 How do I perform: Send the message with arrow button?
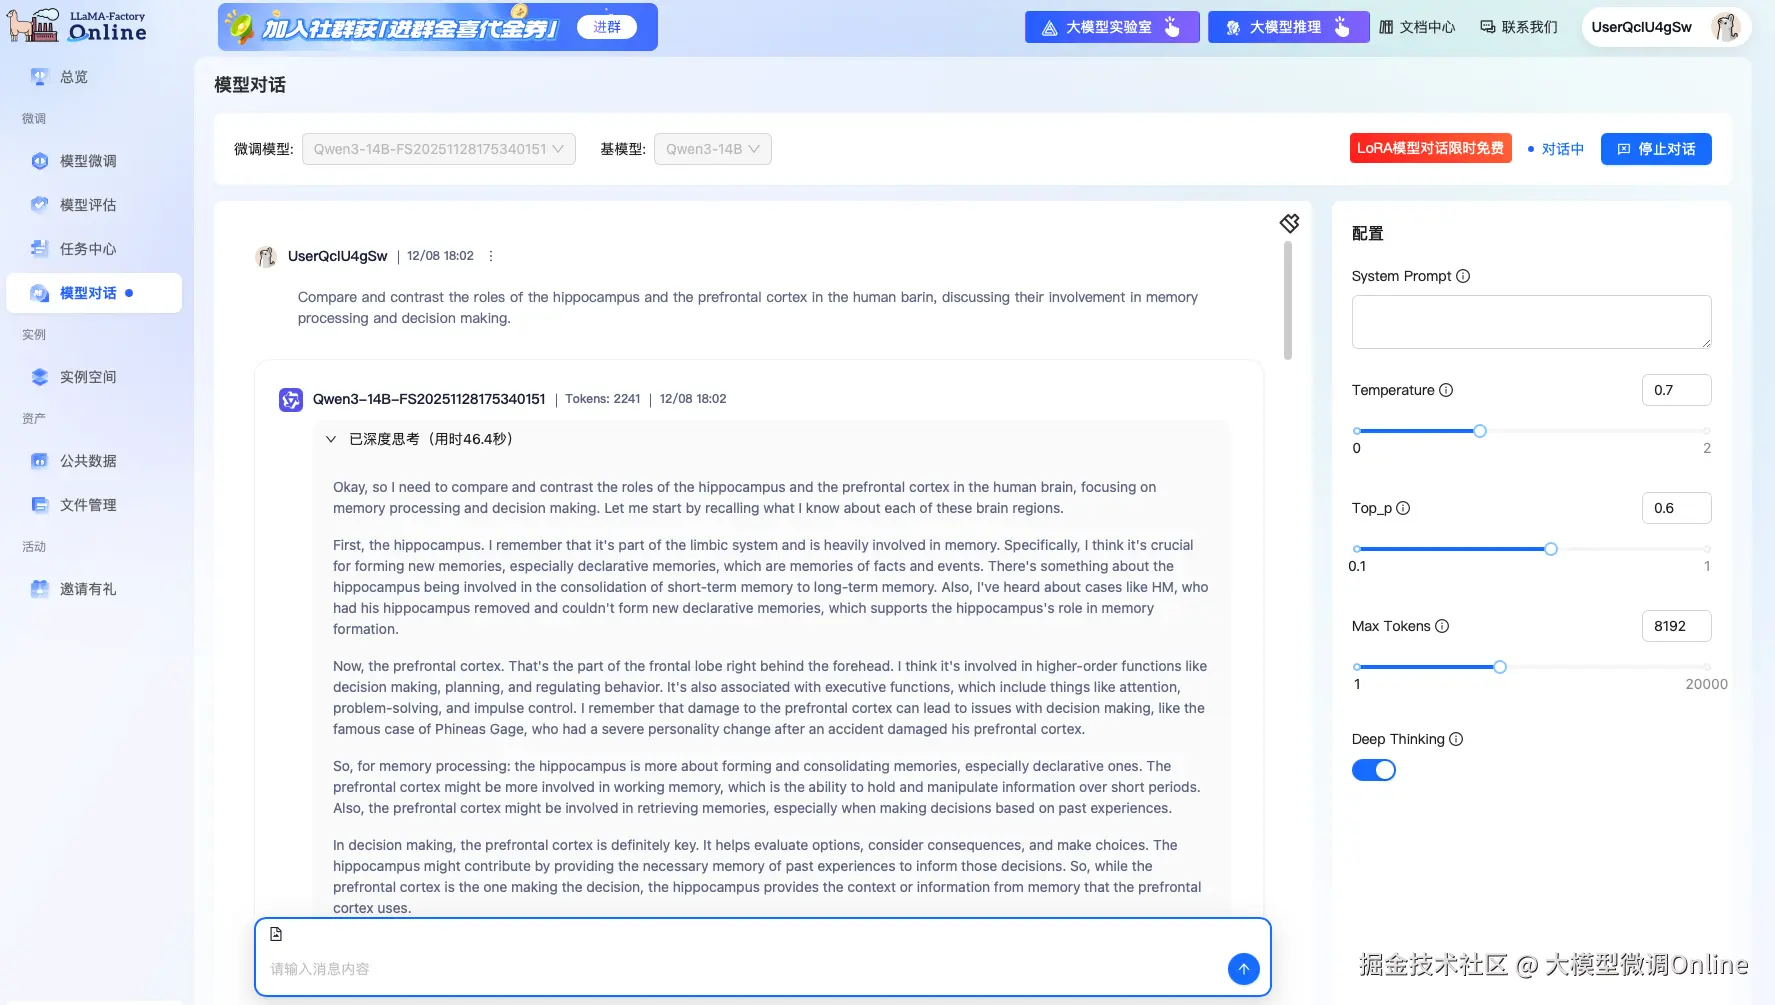tap(1244, 968)
